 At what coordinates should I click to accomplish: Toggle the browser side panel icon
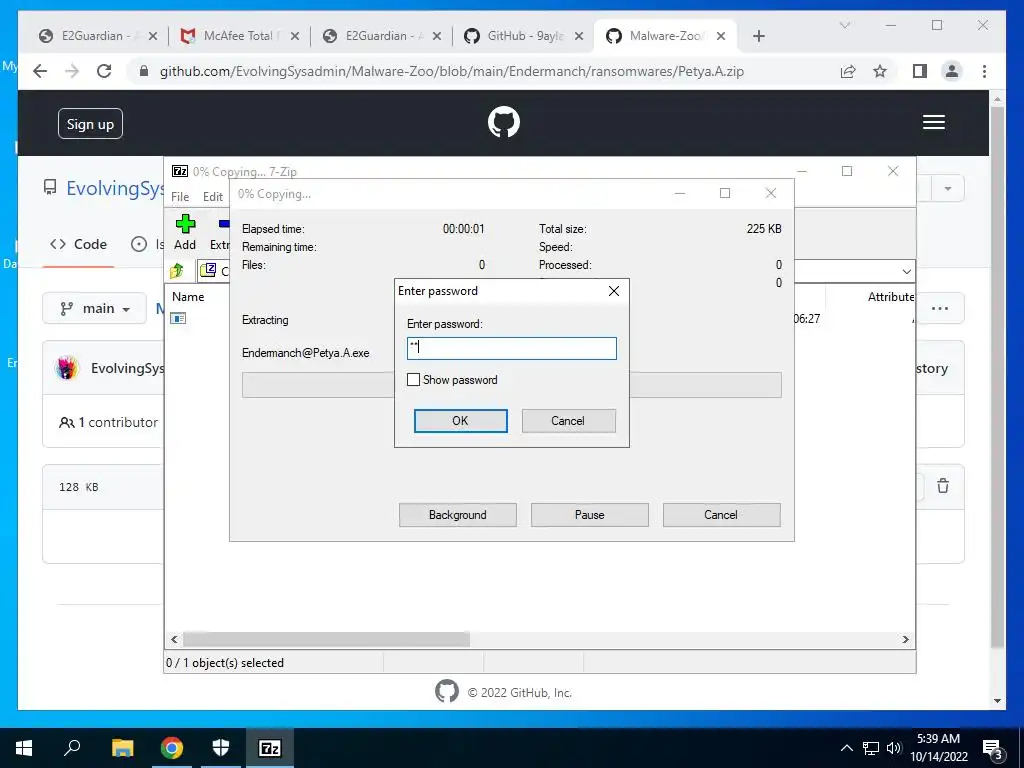pyautogui.click(x=920, y=71)
